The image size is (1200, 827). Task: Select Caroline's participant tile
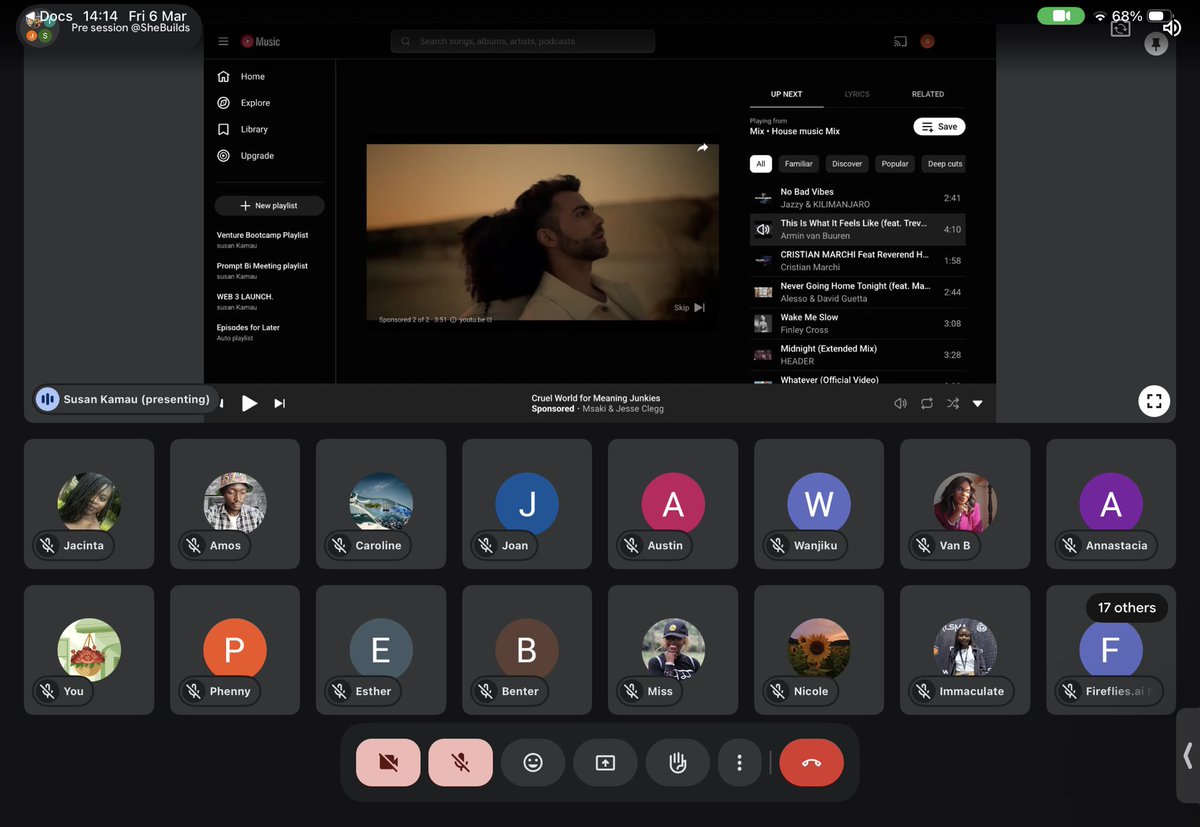[381, 504]
